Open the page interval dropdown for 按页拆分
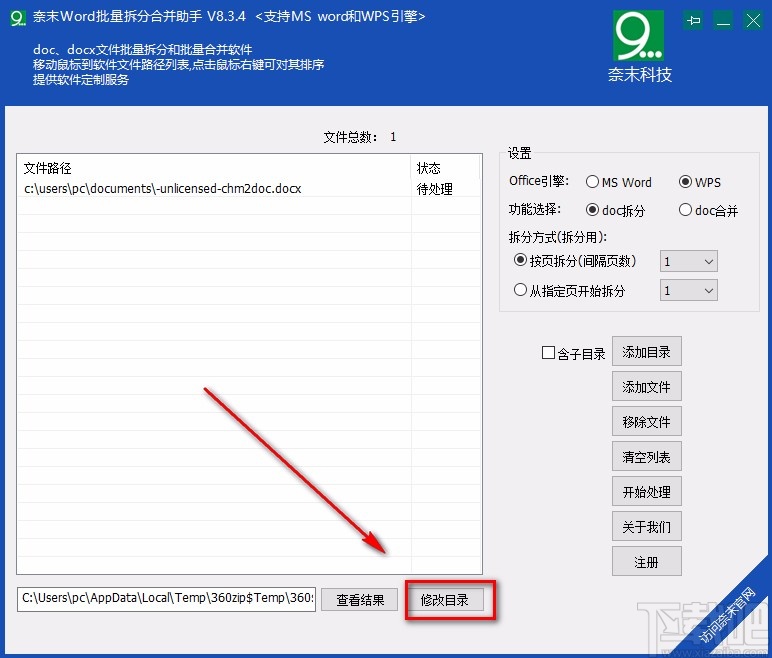The image size is (772, 658). 688,261
